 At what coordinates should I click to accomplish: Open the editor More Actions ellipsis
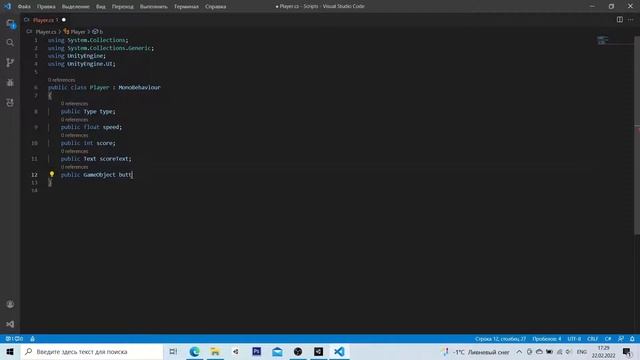click(631, 20)
